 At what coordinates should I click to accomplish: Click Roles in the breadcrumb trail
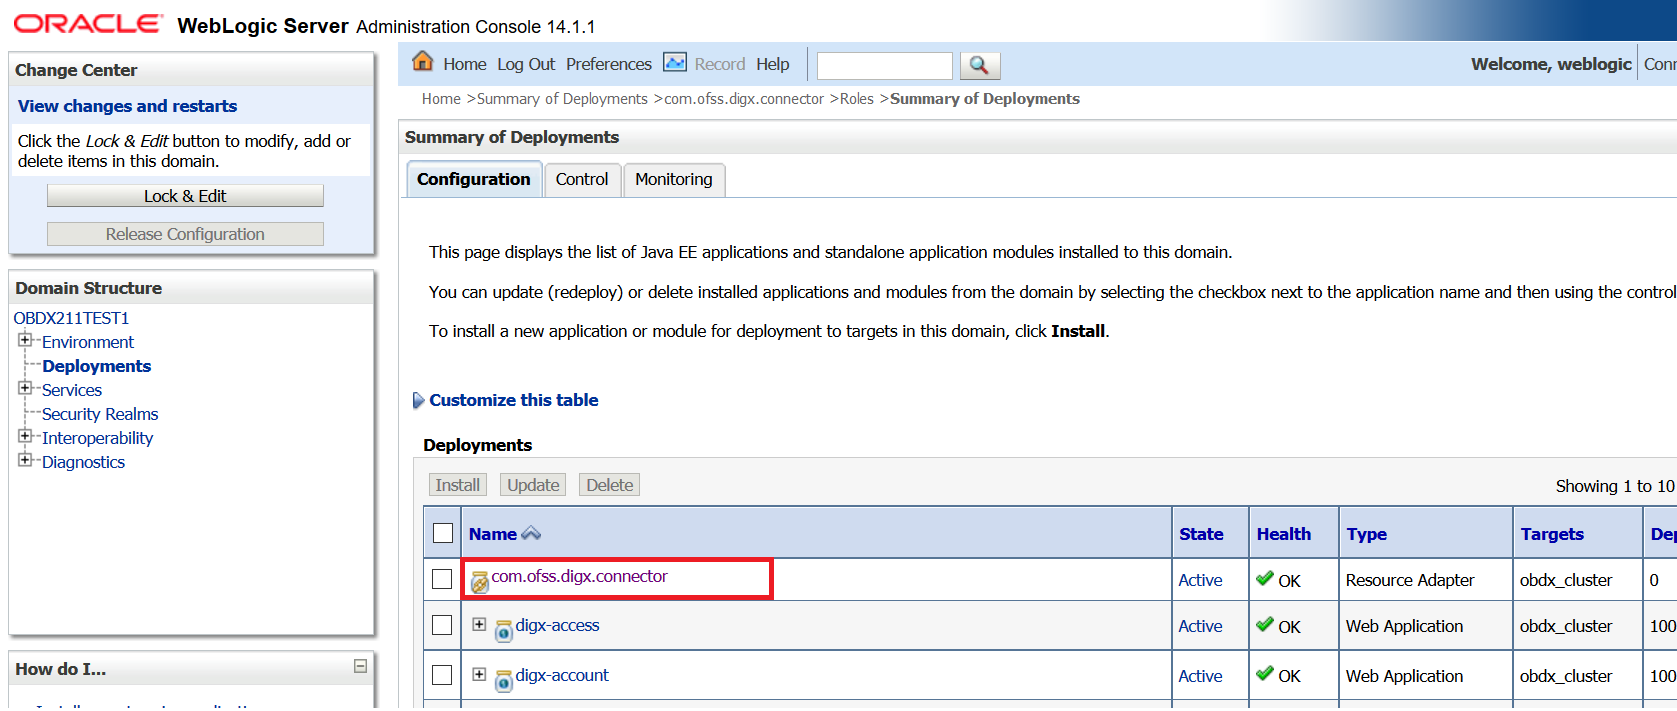tap(857, 99)
